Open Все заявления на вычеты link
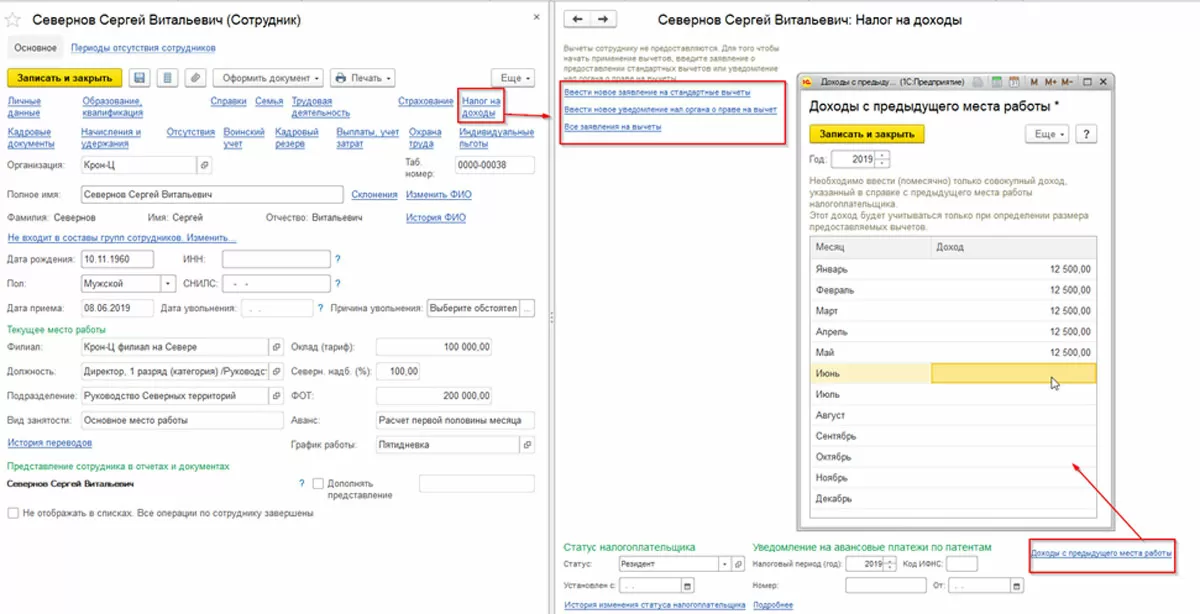 pyautogui.click(x=612, y=127)
